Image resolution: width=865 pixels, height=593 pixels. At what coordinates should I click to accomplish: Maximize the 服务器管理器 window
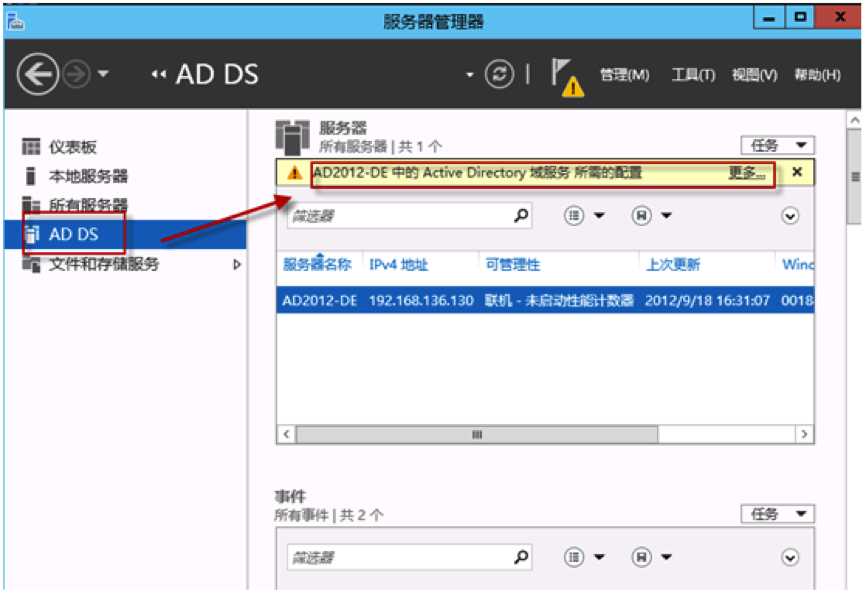coord(799,18)
